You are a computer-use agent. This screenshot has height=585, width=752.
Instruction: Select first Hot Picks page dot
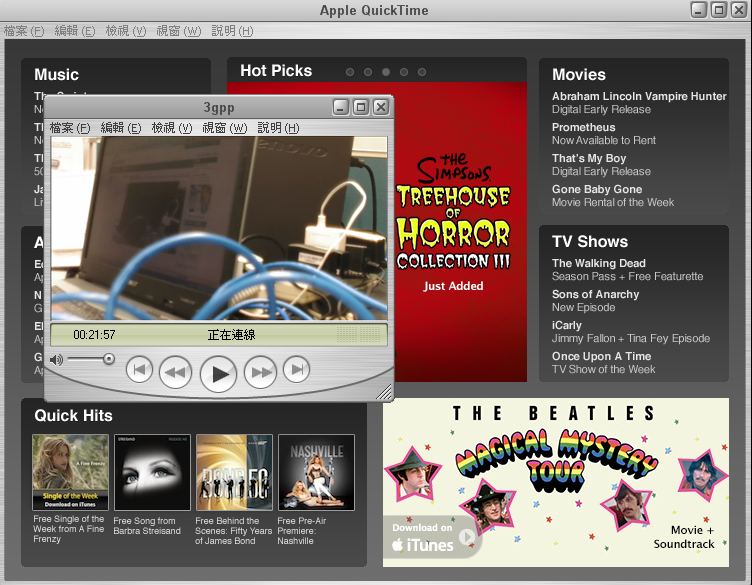pyautogui.click(x=350, y=72)
